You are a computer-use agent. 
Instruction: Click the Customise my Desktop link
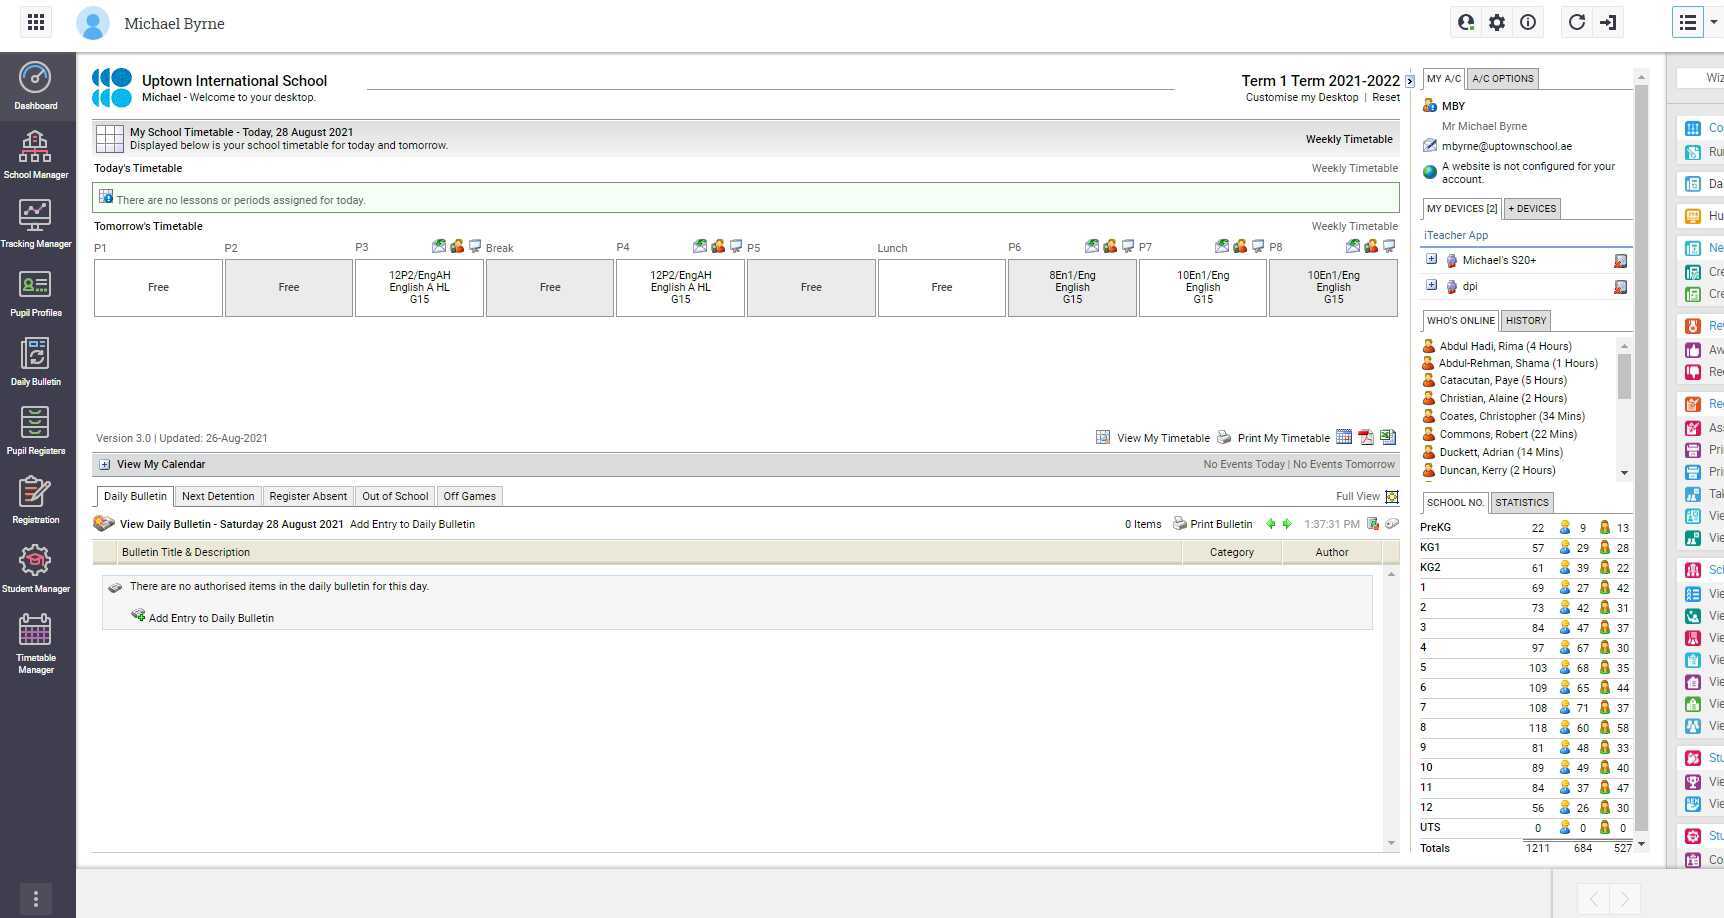pos(1300,97)
